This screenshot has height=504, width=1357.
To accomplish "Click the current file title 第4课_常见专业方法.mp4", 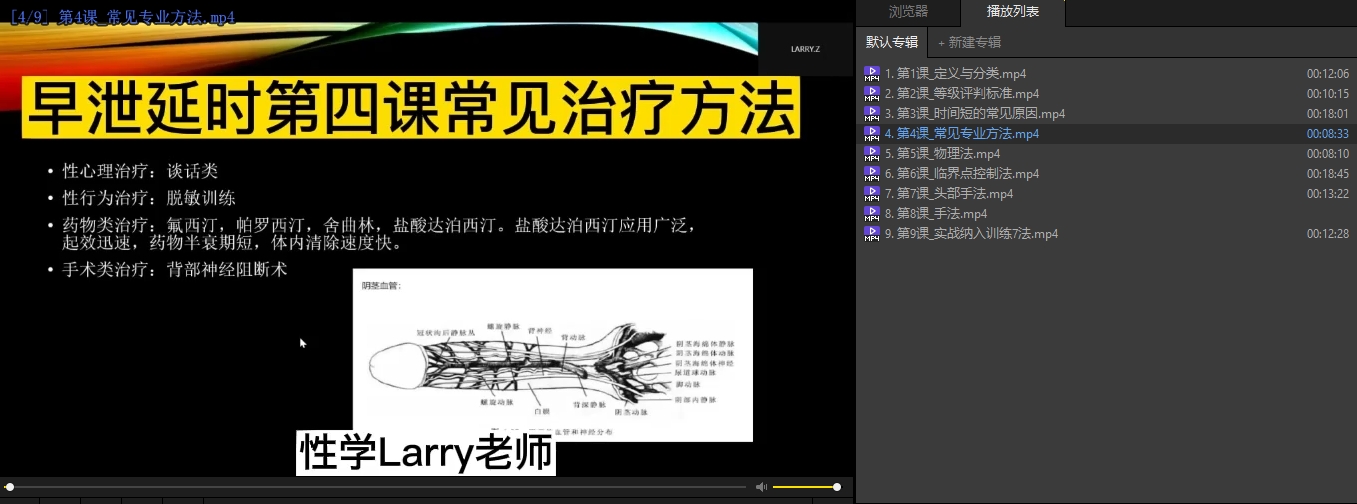I will coord(120,18).
